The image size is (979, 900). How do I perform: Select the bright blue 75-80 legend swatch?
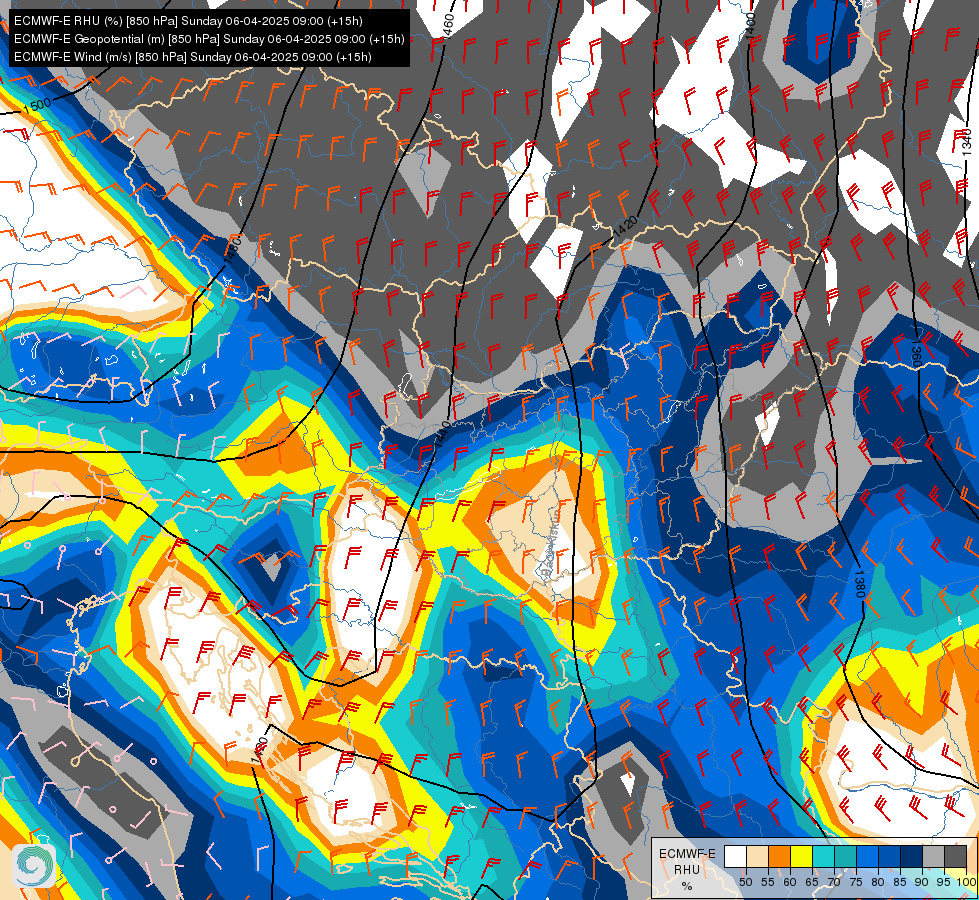[868, 856]
